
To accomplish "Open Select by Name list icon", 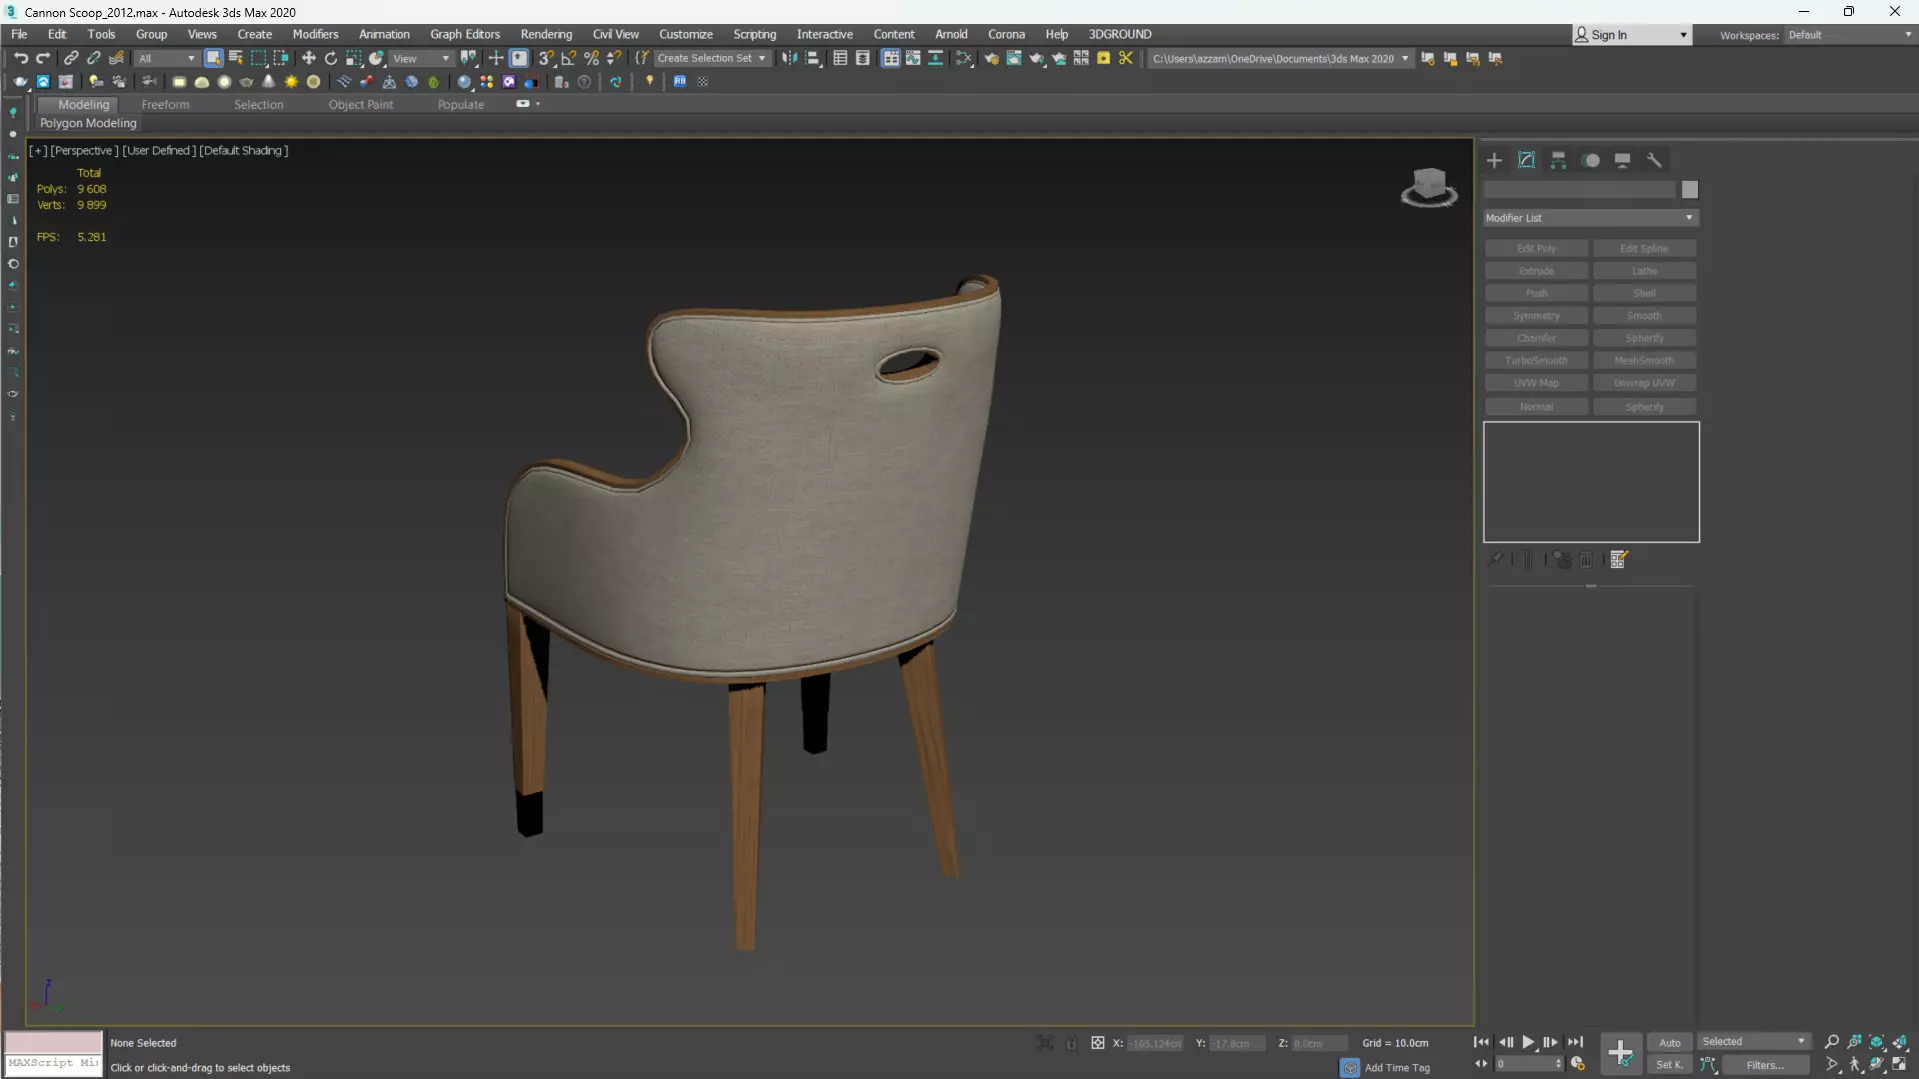I will click(x=236, y=58).
